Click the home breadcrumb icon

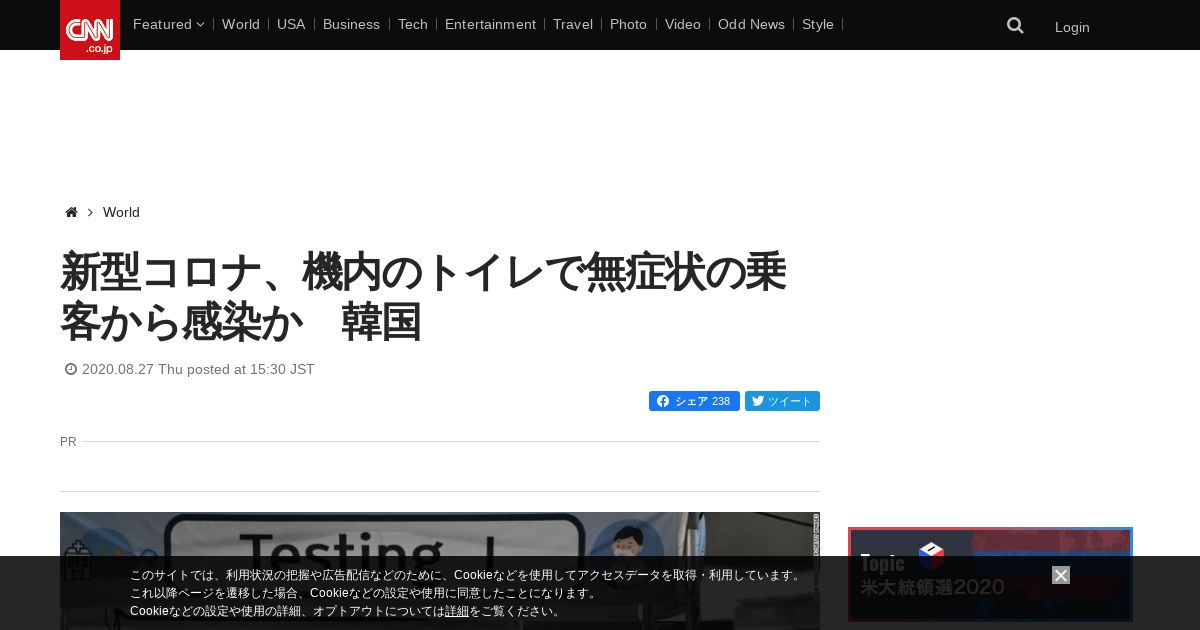71,212
